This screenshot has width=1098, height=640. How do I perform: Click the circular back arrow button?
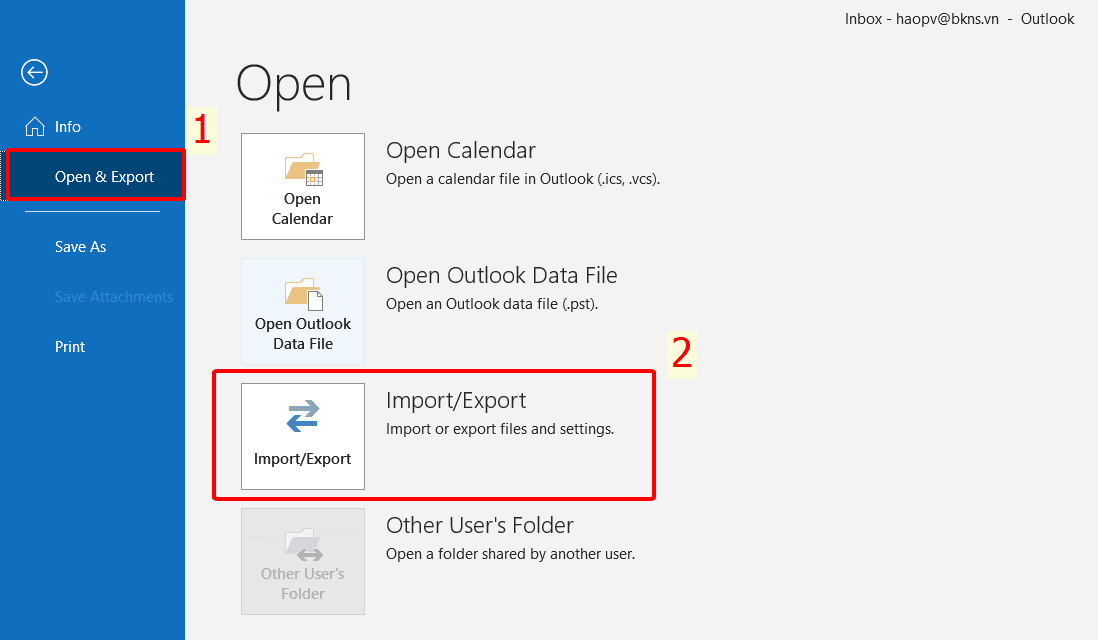34,72
